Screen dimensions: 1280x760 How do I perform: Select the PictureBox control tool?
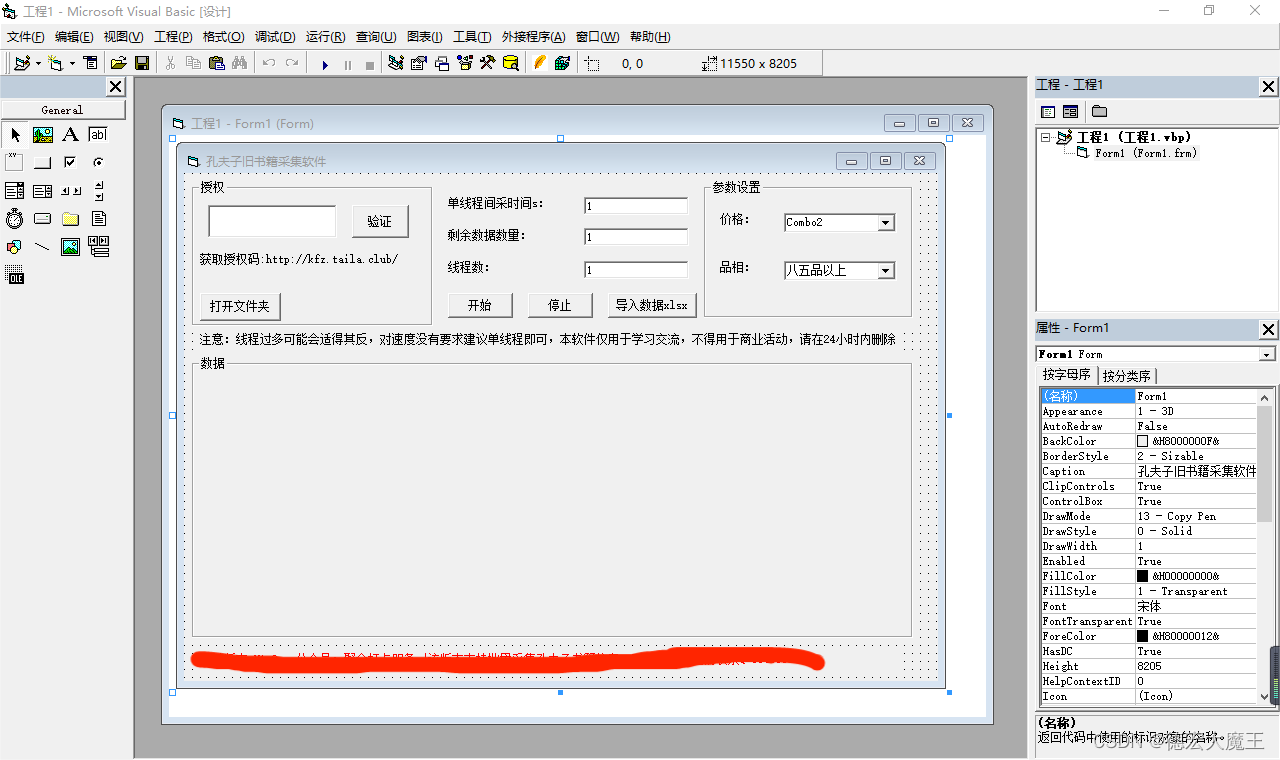(42, 135)
